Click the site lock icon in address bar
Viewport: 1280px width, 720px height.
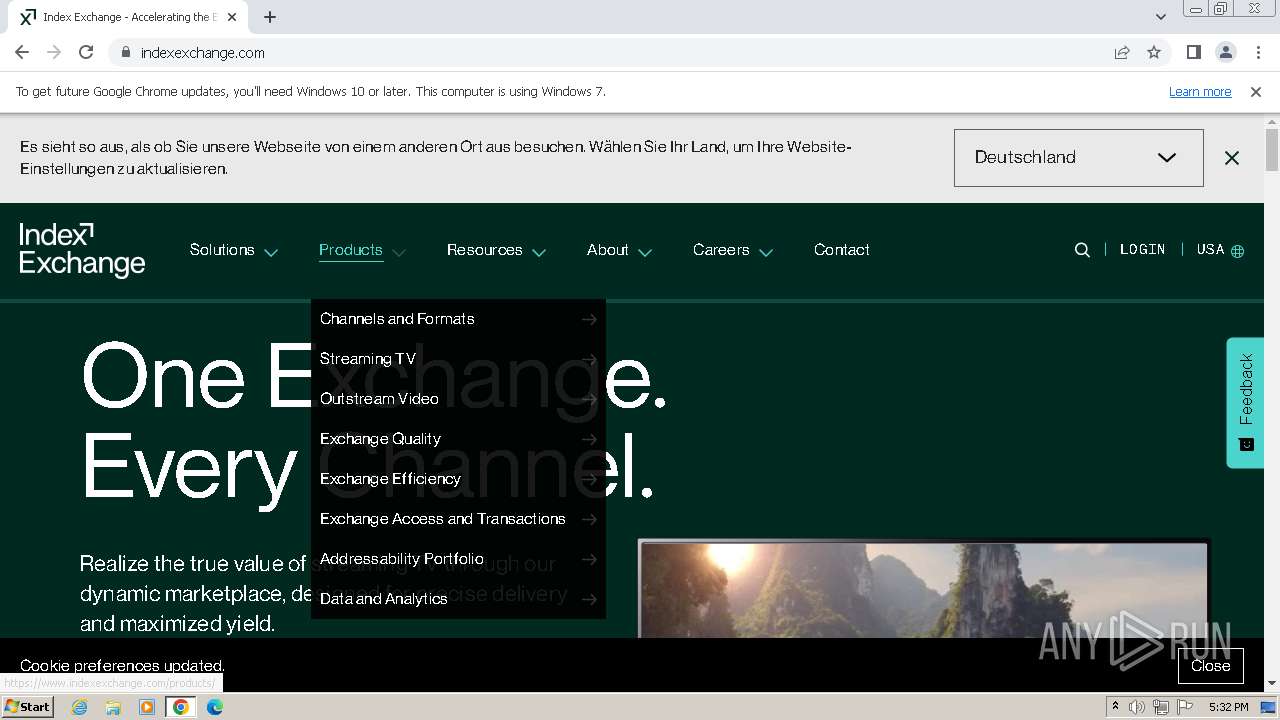pyautogui.click(x=125, y=52)
